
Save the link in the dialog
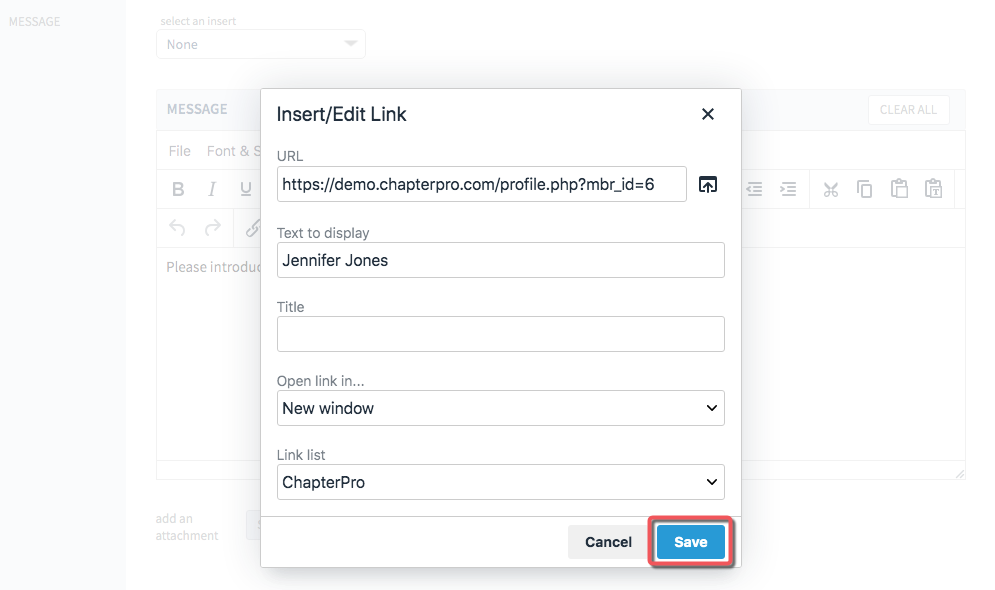pos(690,542)
